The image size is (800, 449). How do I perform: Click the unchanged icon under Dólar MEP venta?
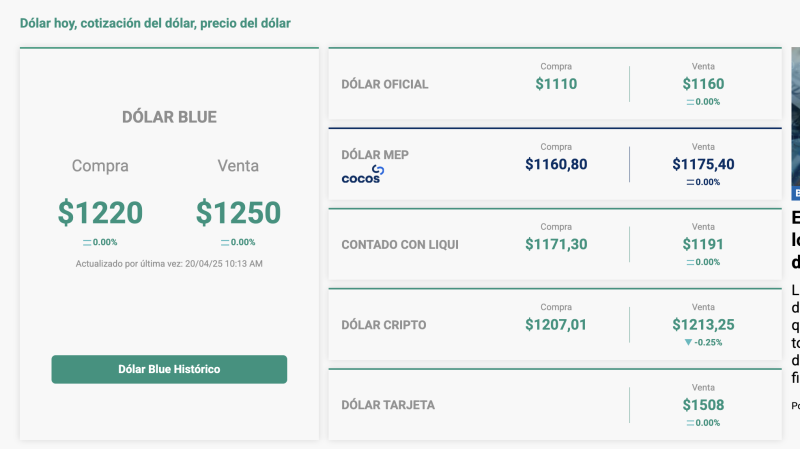690,182
